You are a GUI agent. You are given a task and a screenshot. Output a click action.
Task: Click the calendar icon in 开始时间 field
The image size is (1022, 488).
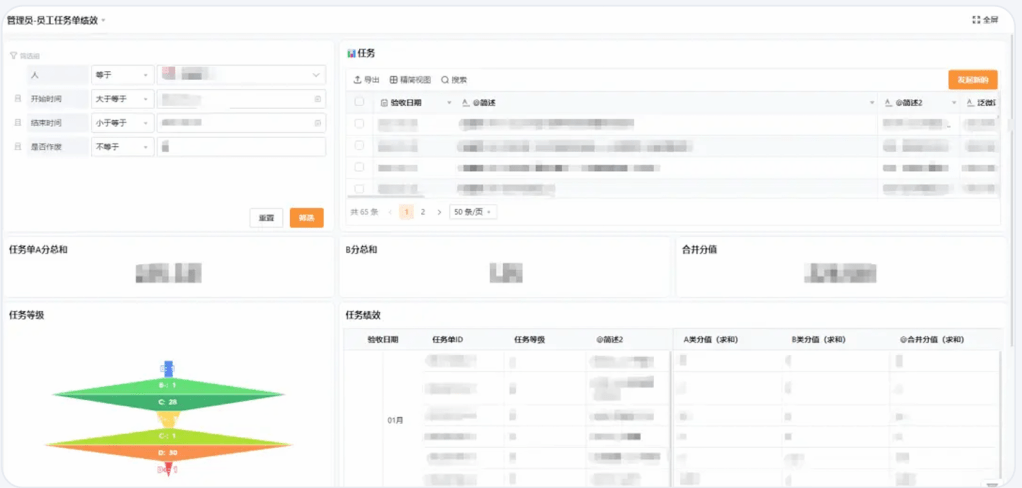pos(318,99)
